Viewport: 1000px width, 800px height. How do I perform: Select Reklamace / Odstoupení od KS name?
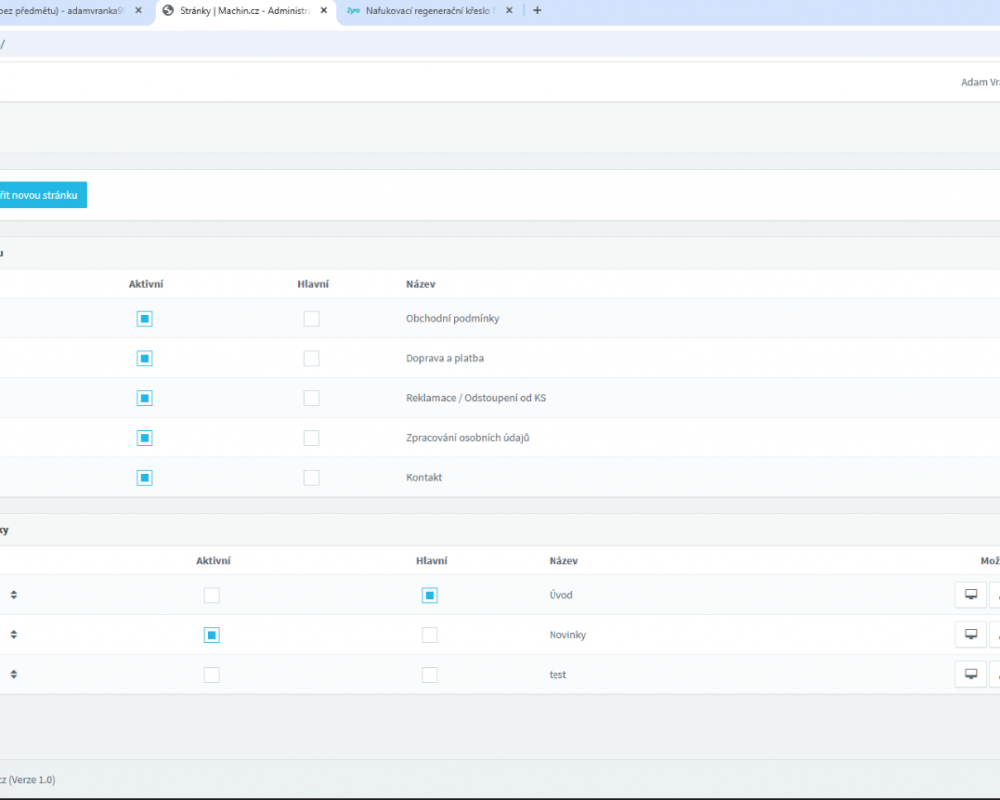[476, 397]
